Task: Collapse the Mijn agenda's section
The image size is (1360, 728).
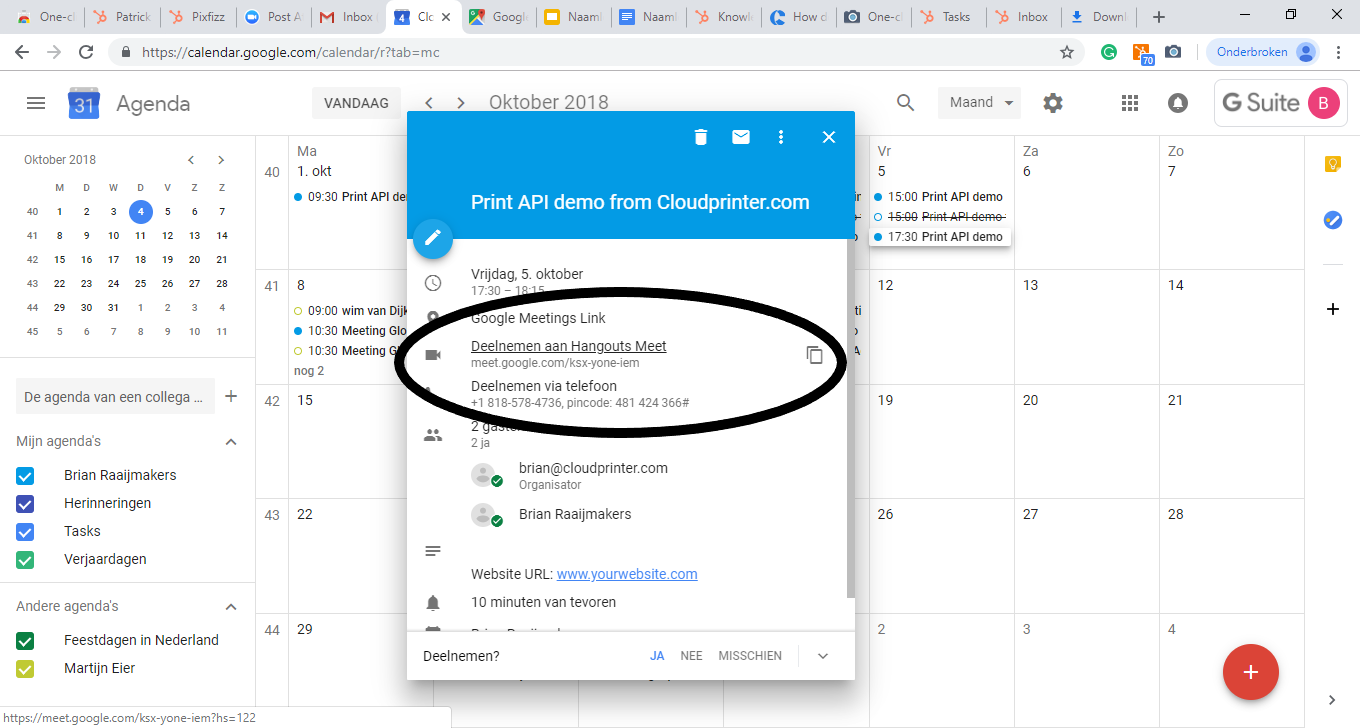Action: [231, 441]
